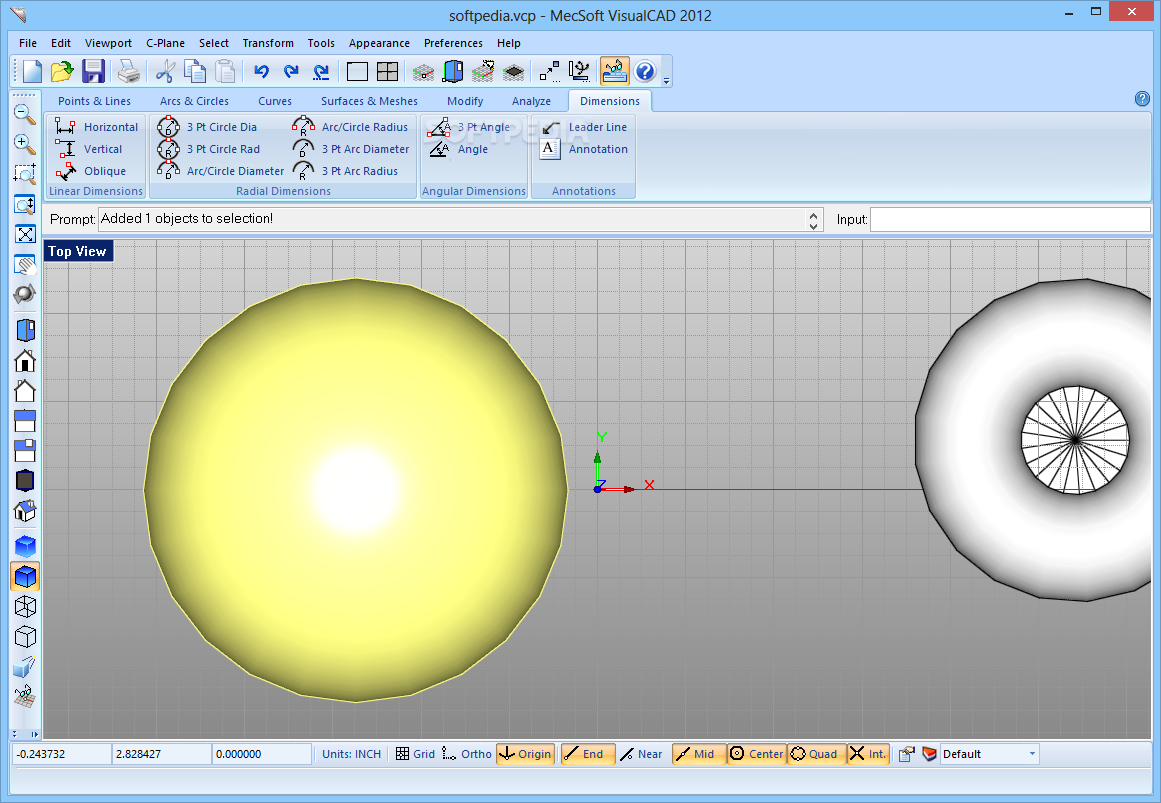Click the Zoom Out magnifier icon
The width and height of the screenshot is (1161, 803).
pos(24,113)
